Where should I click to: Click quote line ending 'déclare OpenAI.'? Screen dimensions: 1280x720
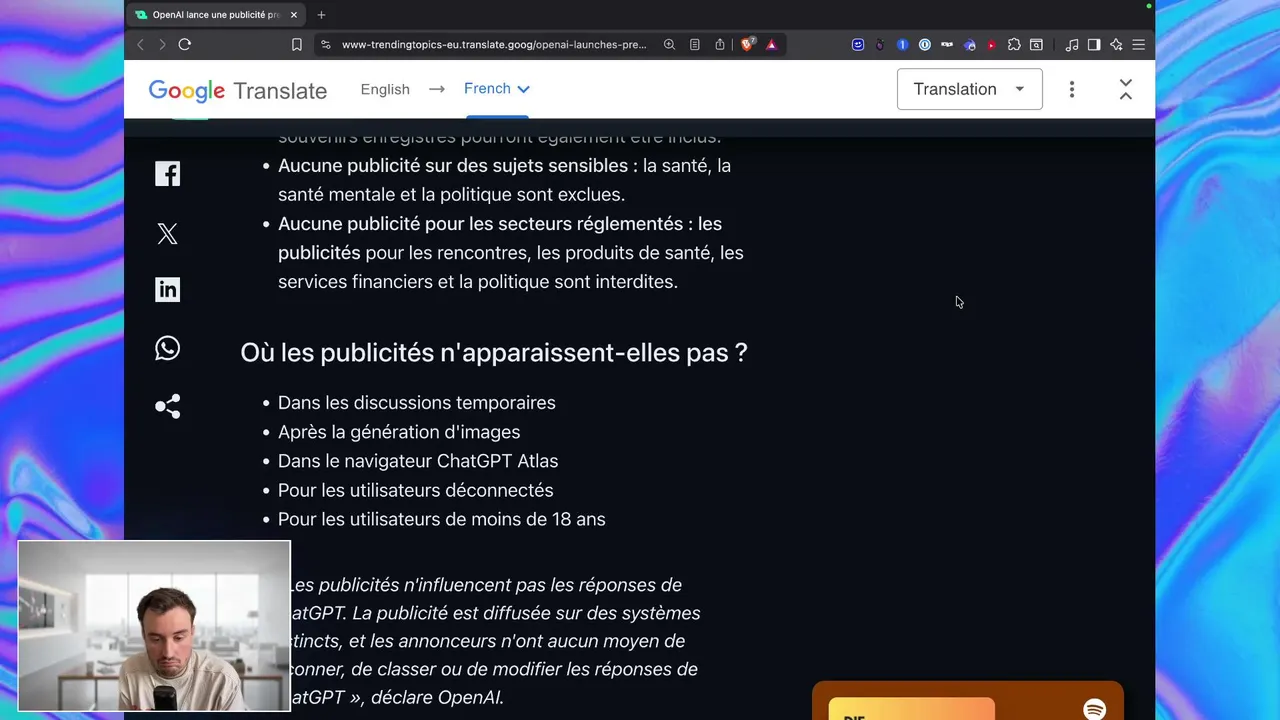[397, 697]
